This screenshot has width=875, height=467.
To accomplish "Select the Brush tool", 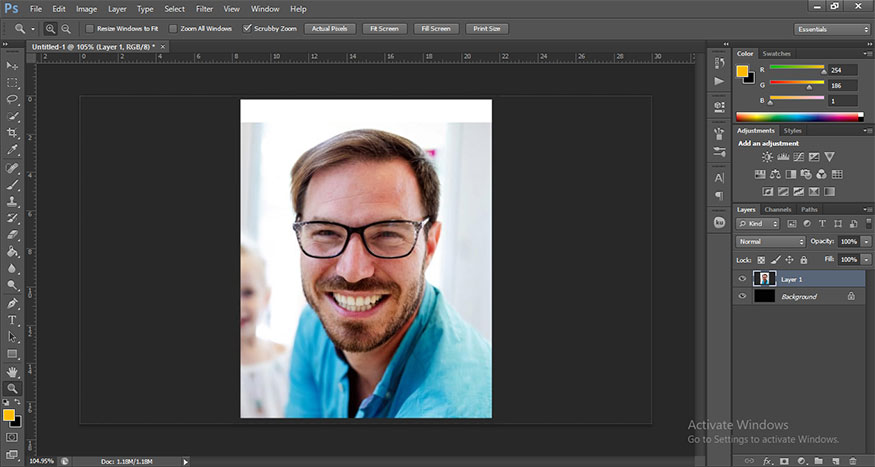I will 12,185.
